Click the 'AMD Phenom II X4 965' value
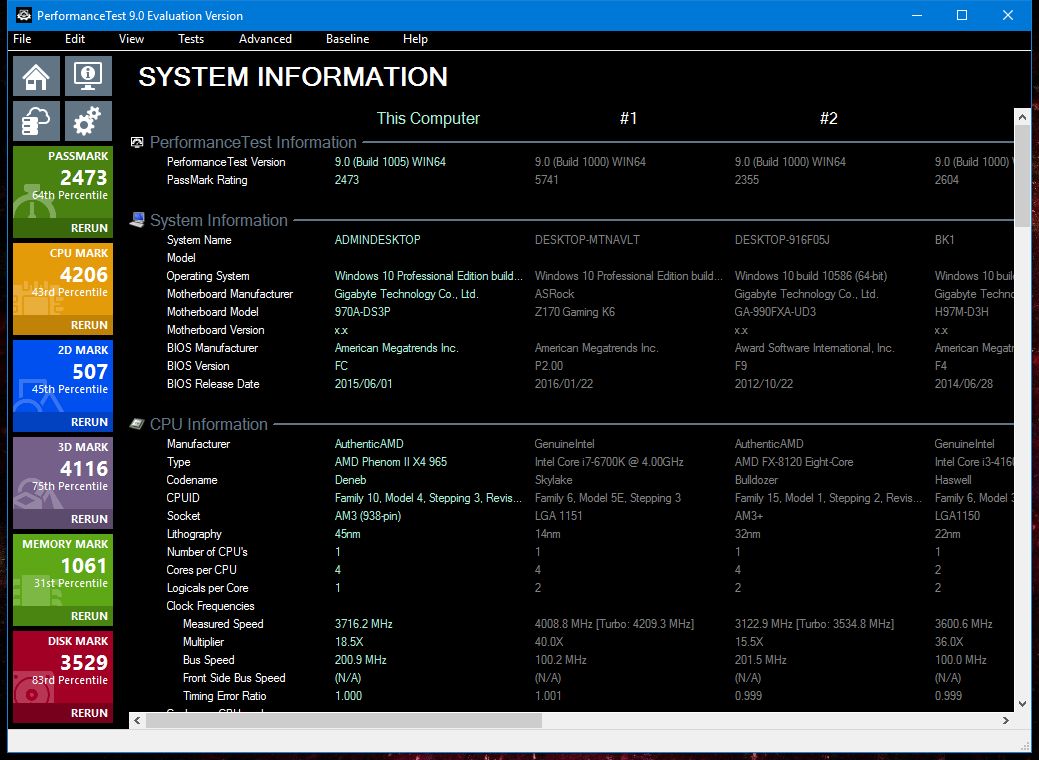Viewport: 1039px width, 760px height. pyautogui.click(x=391, y=462)
